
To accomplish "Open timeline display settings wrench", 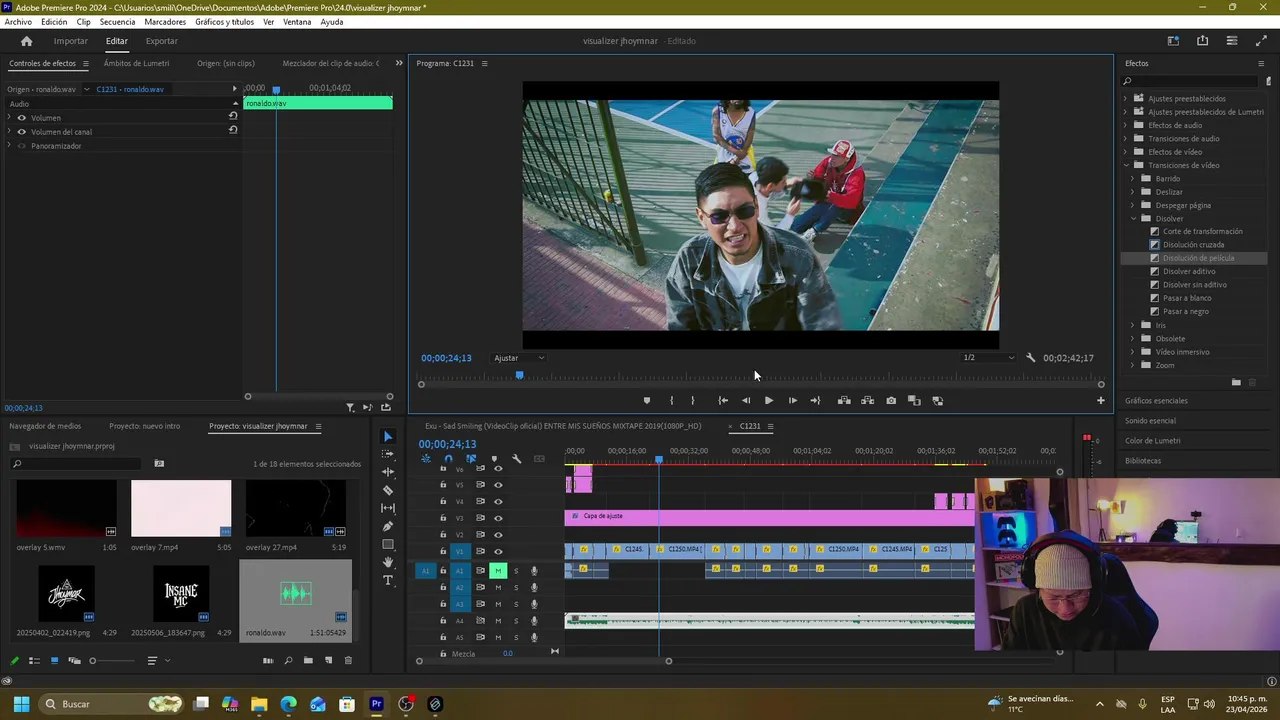I will (516, 459).
